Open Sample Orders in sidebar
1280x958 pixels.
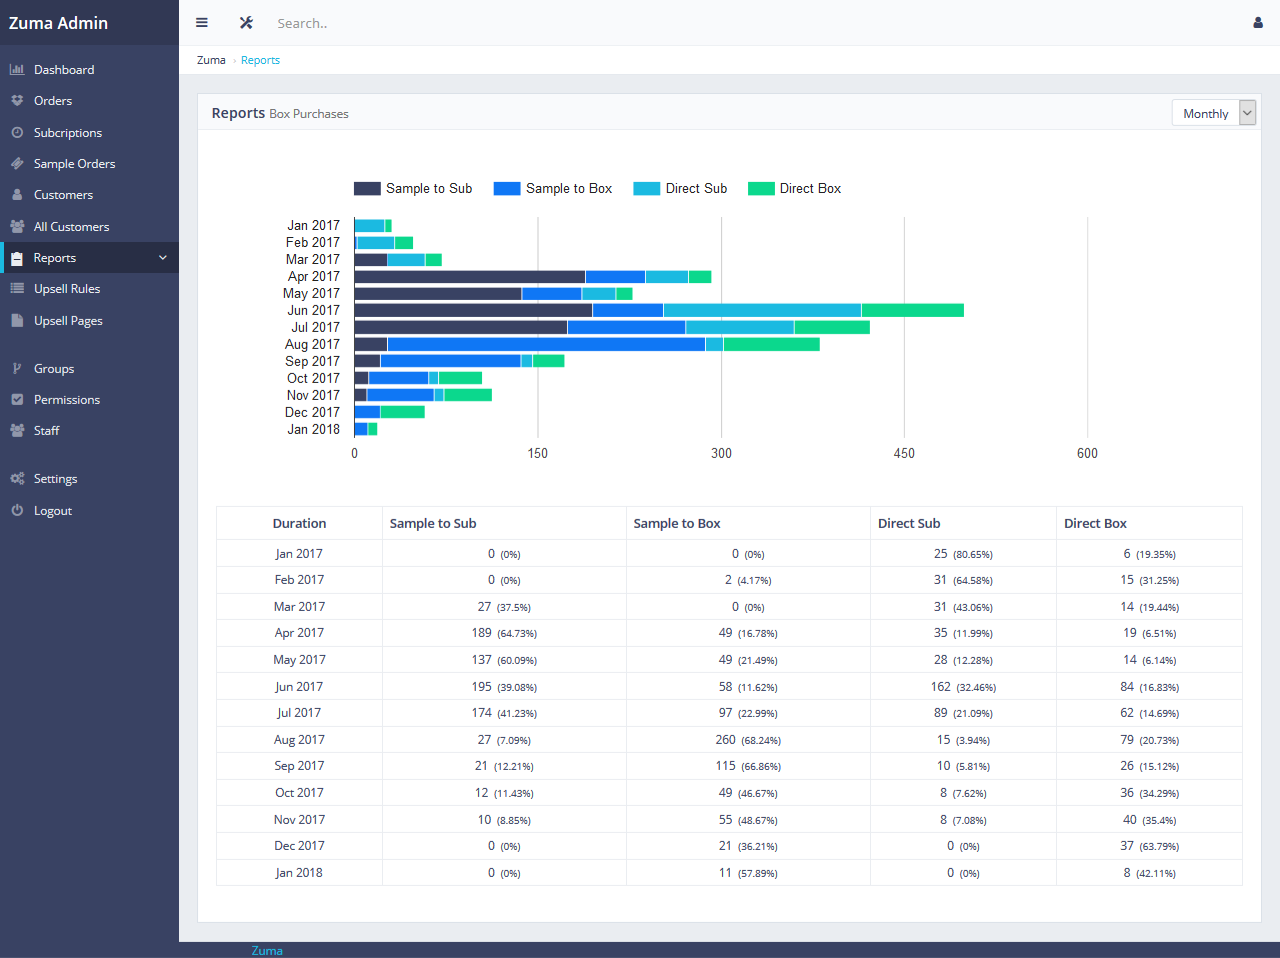coord(74,164)
